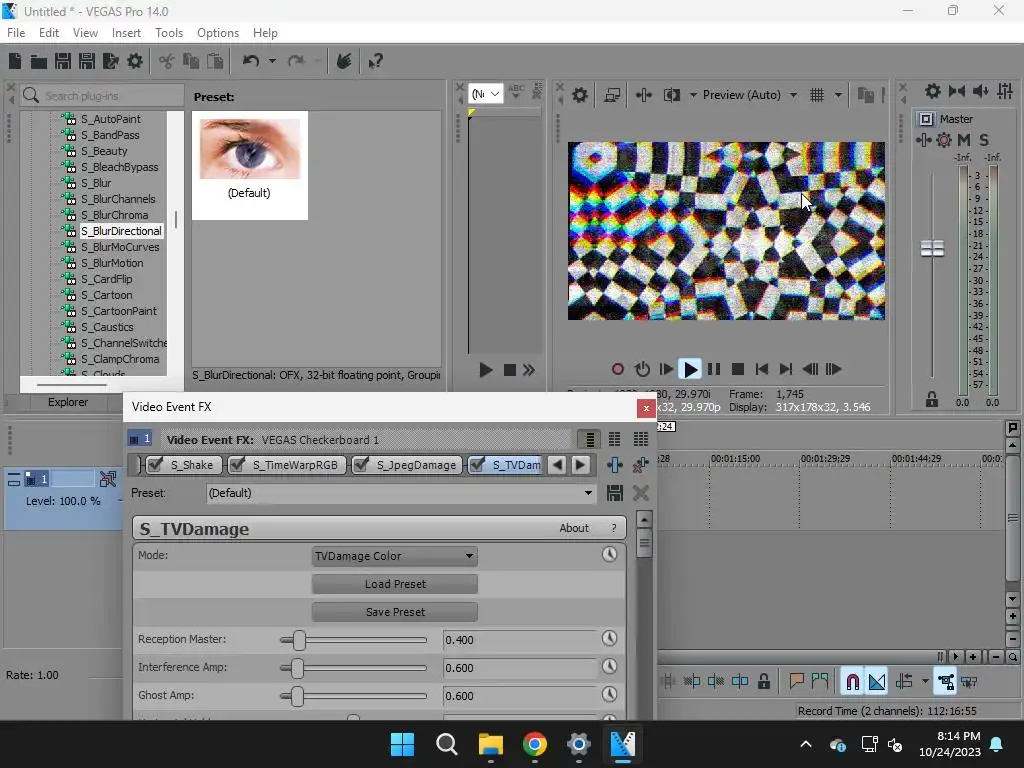Go to start in the preview transport

(x=761, y=370)
